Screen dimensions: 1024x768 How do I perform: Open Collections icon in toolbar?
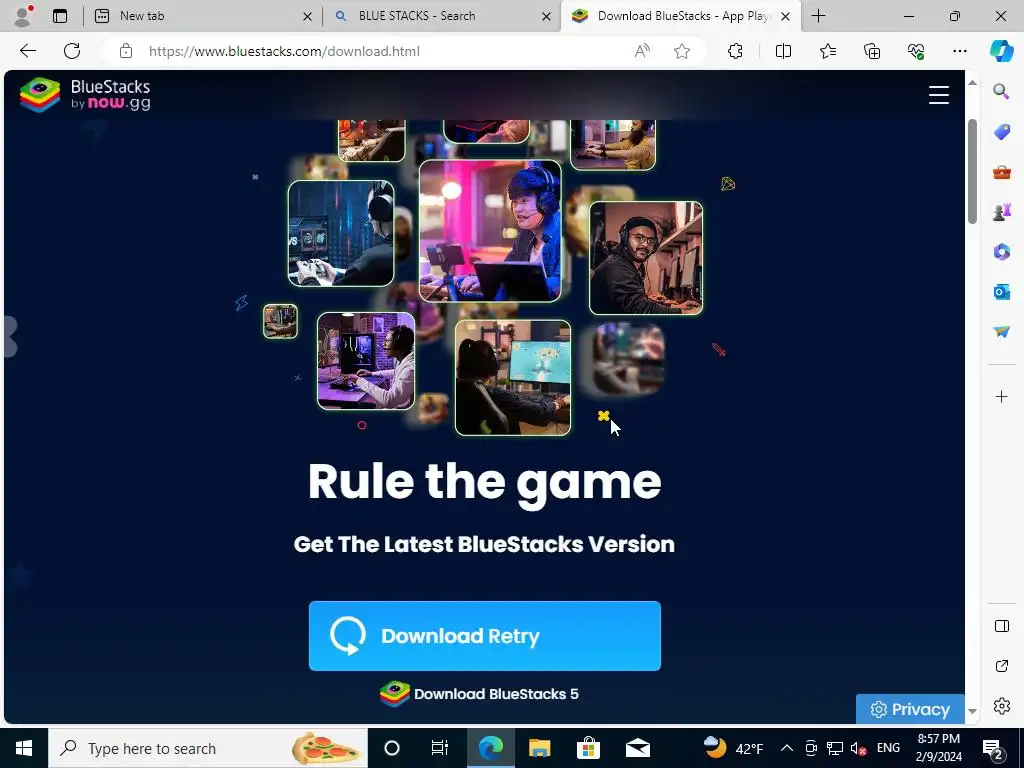[x=872, y=51]
